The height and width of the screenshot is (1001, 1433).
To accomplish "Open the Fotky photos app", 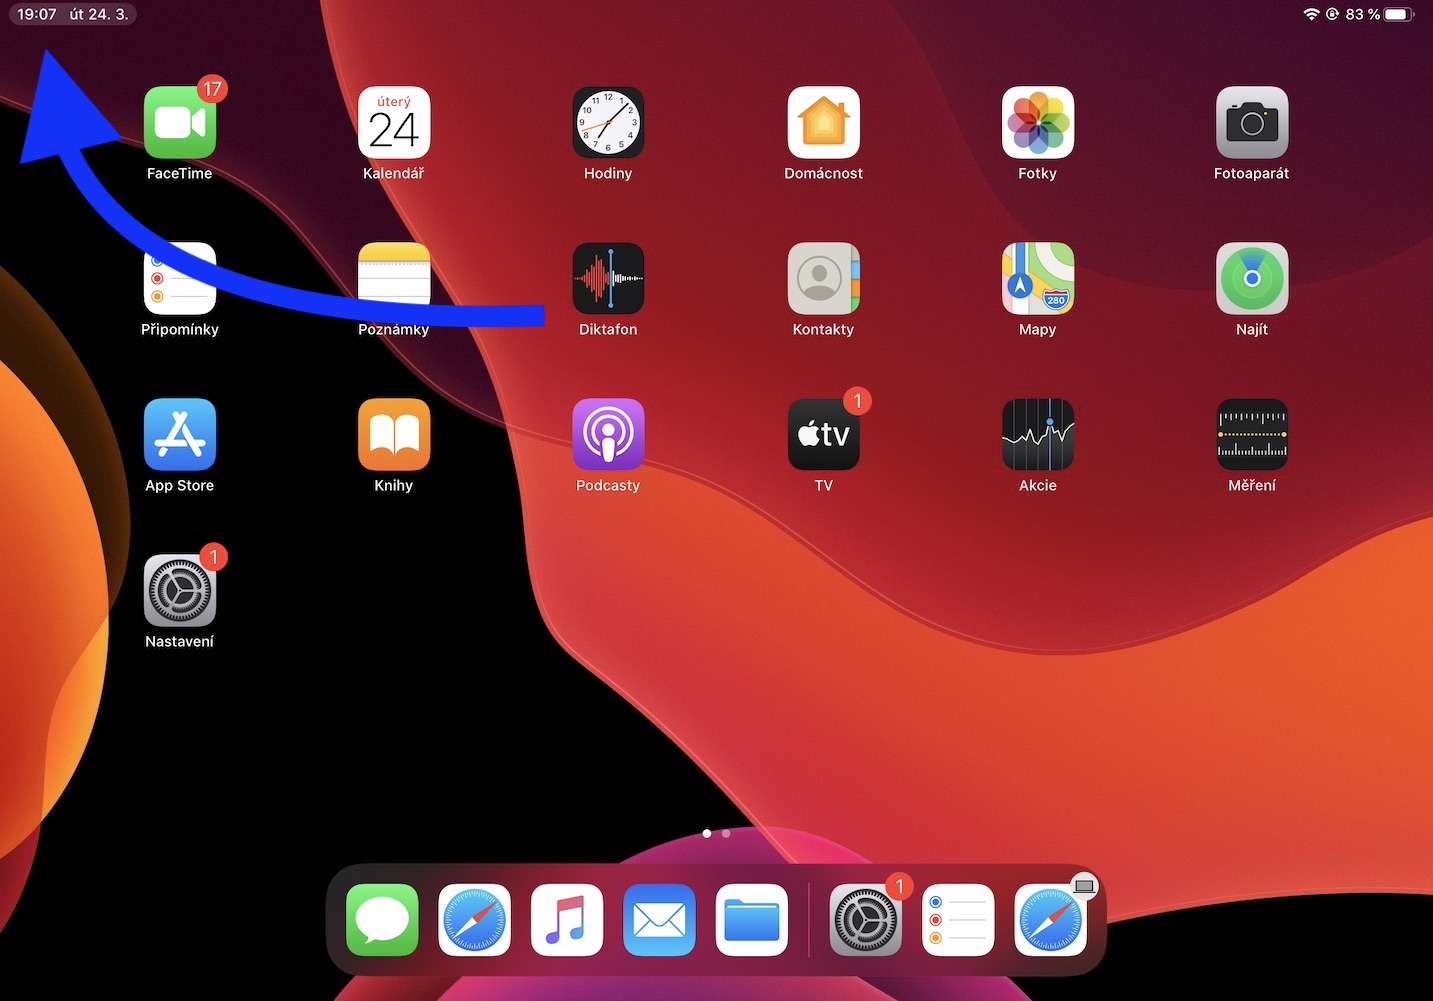I will (x=1038, y=123).
